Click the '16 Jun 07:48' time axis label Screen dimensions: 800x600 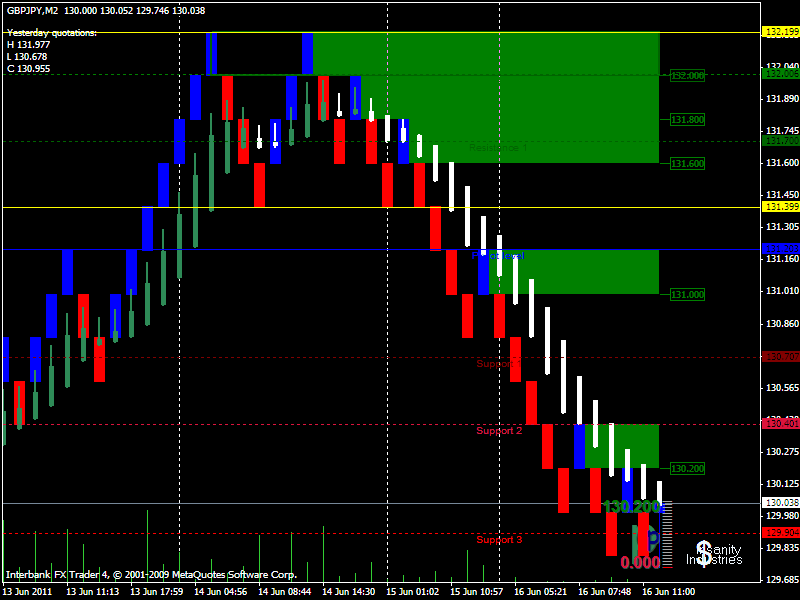605,592
